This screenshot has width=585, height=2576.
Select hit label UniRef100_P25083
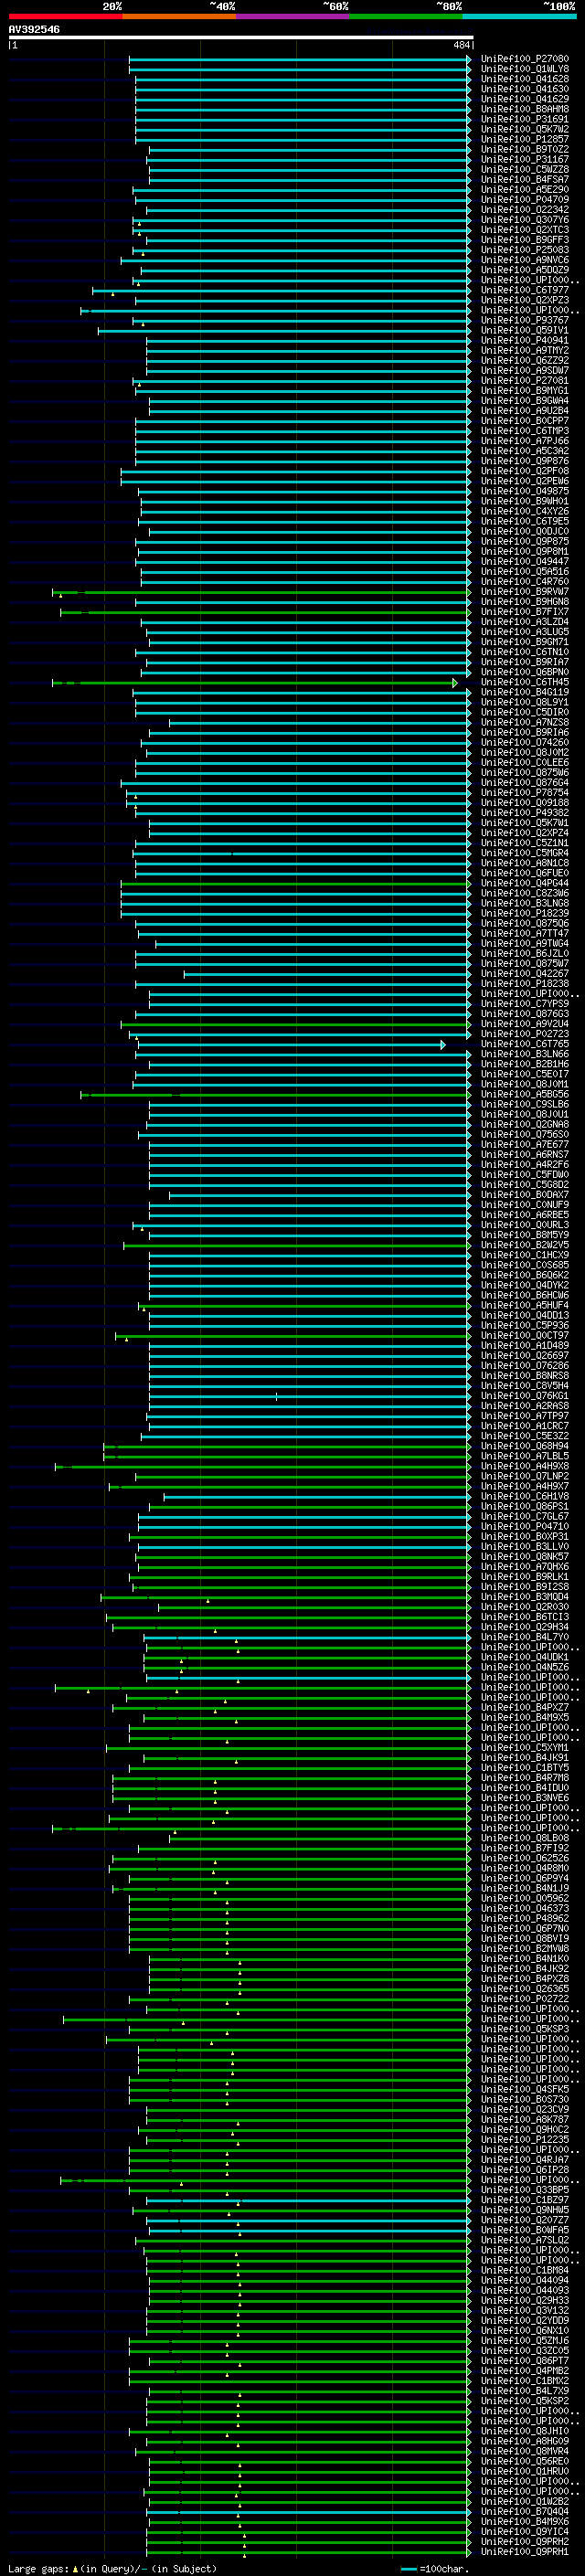point(524,250)
